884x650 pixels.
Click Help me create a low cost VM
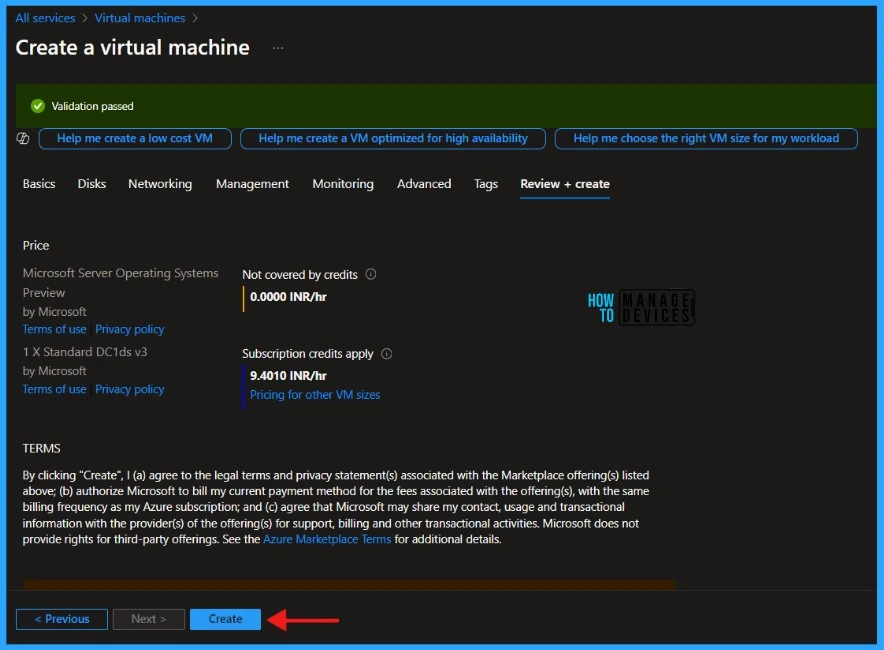135,138
